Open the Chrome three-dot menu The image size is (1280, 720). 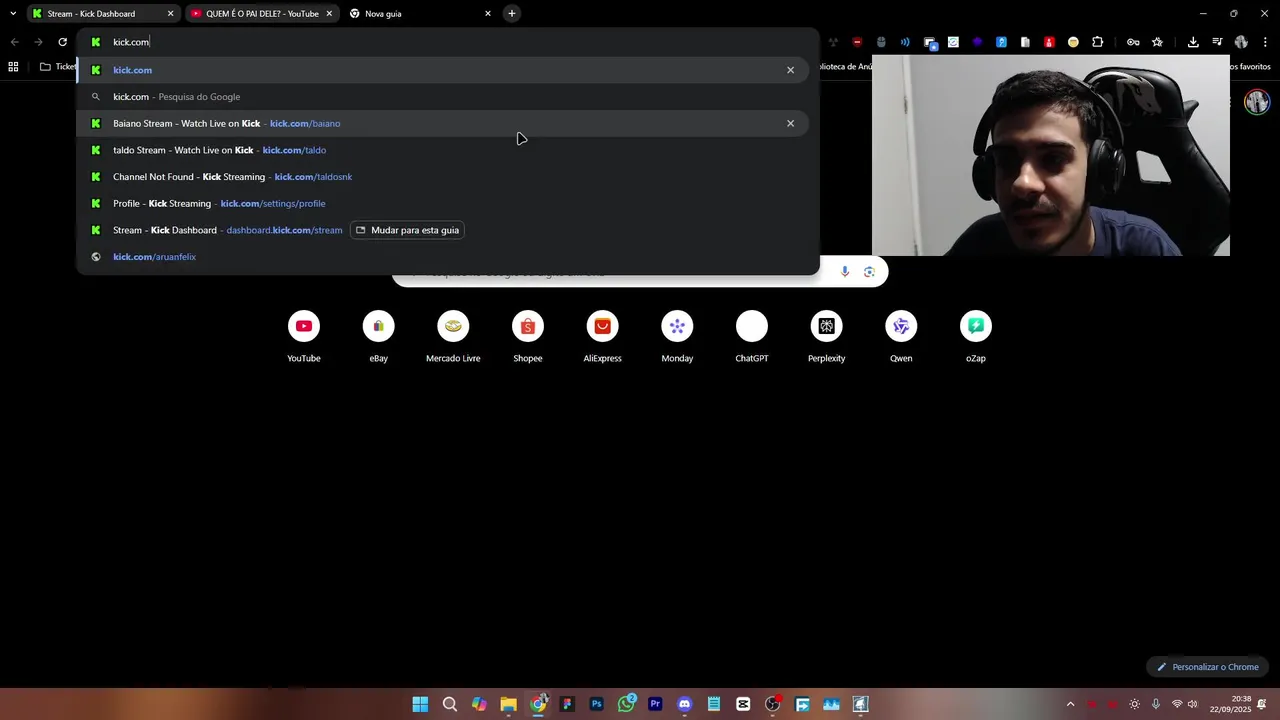tap(1265, 42)
